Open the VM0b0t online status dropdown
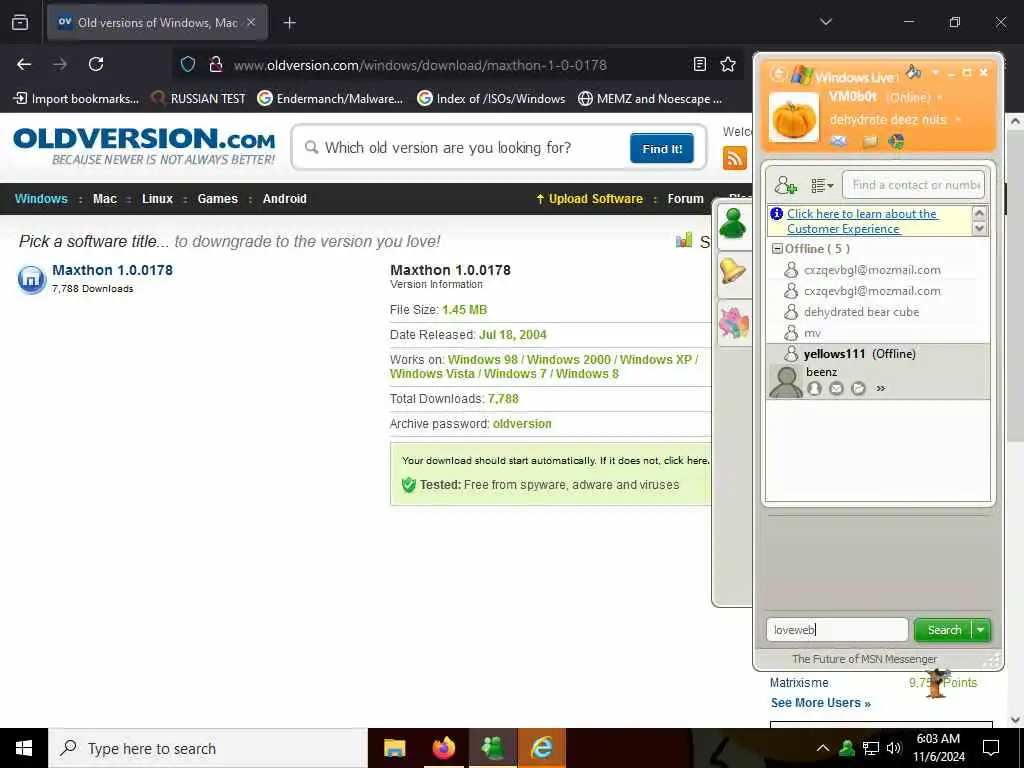The height and width of the screenshot is (768, 1024). point(940,98)
